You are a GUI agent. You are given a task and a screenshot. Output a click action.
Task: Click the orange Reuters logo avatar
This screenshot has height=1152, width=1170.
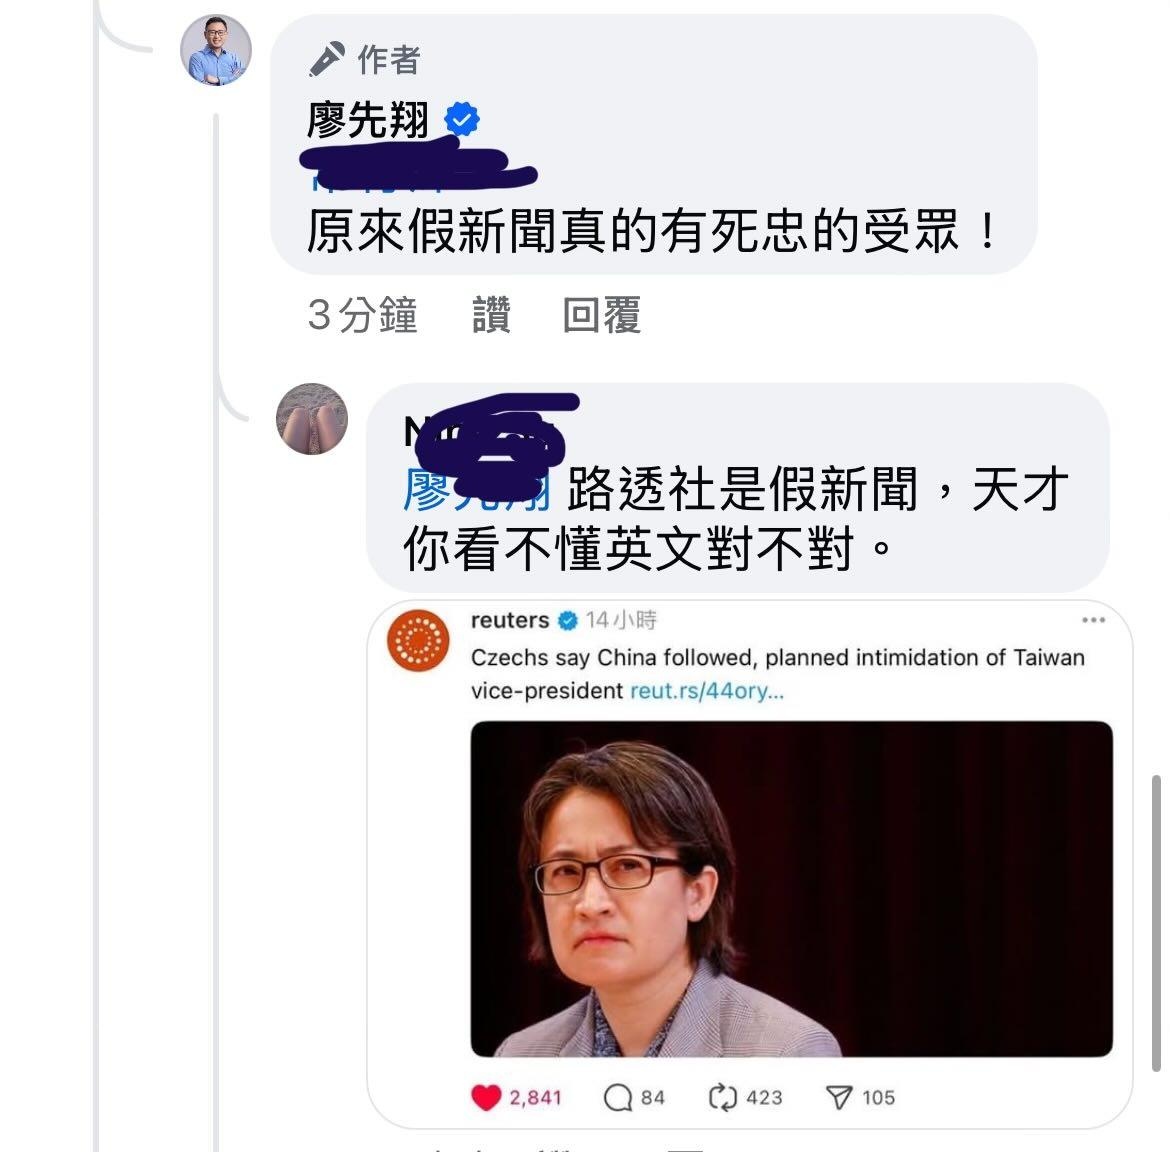[418, 640]
